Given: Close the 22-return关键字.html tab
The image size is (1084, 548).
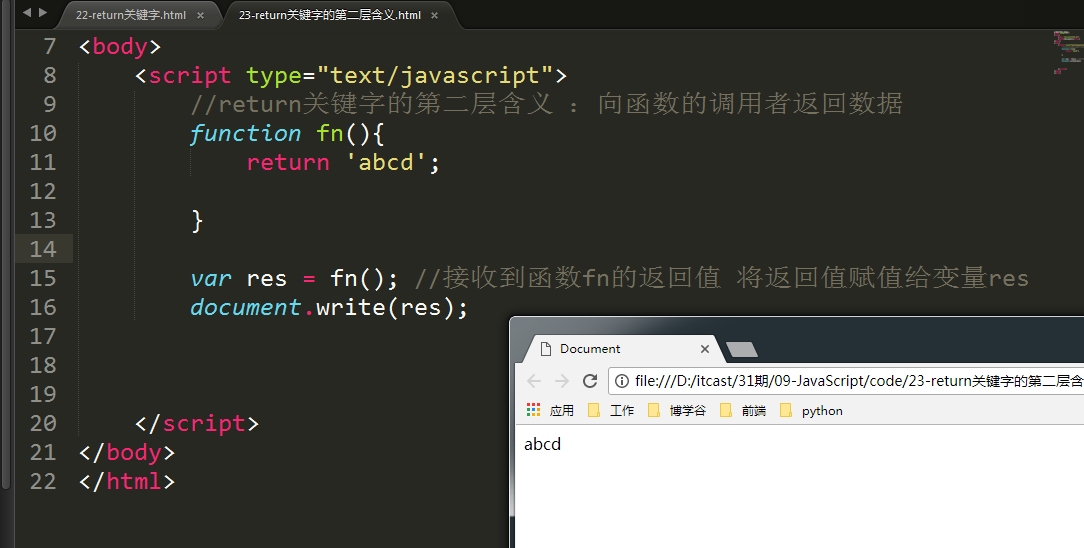Looking at the screenshot, I should point(200,15).
